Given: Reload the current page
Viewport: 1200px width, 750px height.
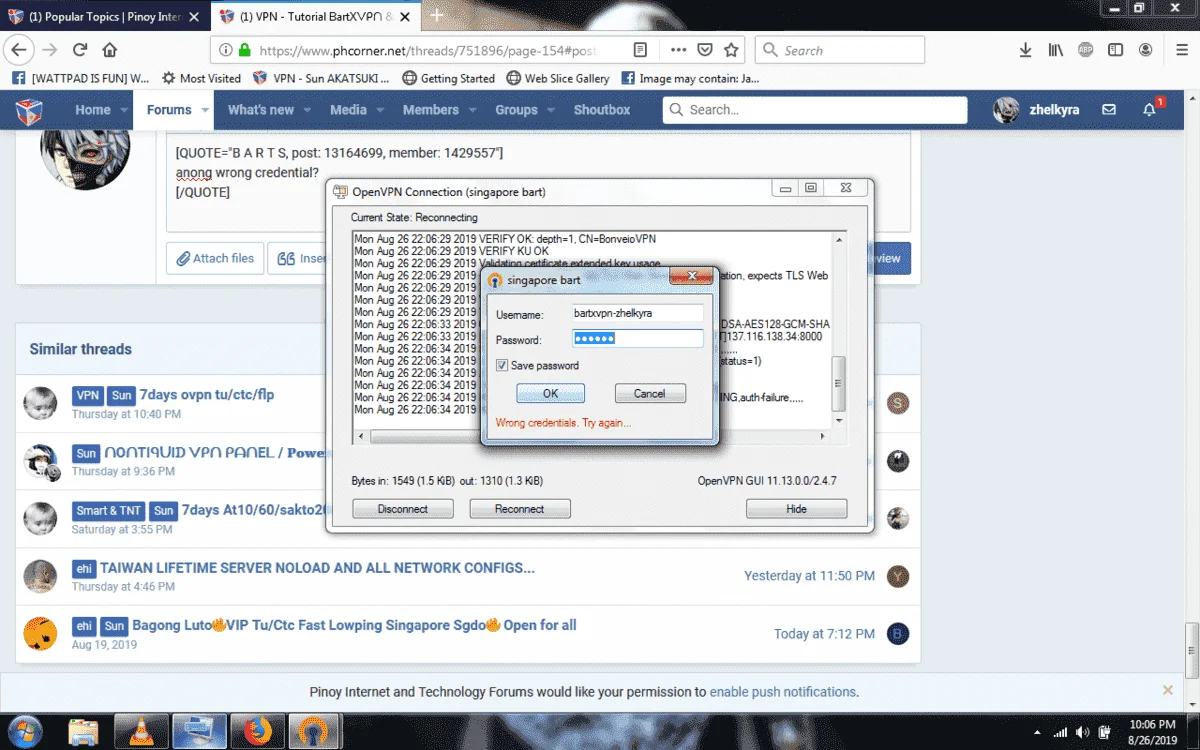Looking at the screenshot, I should (x=80, y=50).
